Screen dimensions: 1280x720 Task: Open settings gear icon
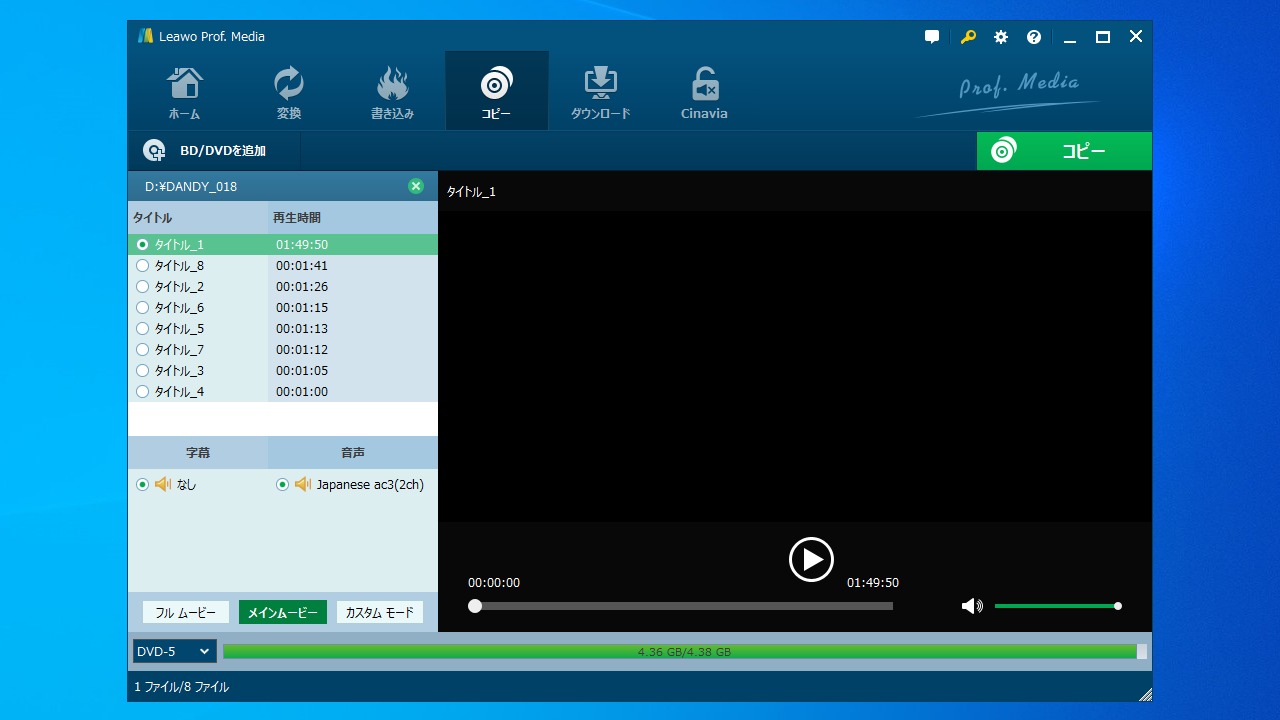[x=1001, y=37]
